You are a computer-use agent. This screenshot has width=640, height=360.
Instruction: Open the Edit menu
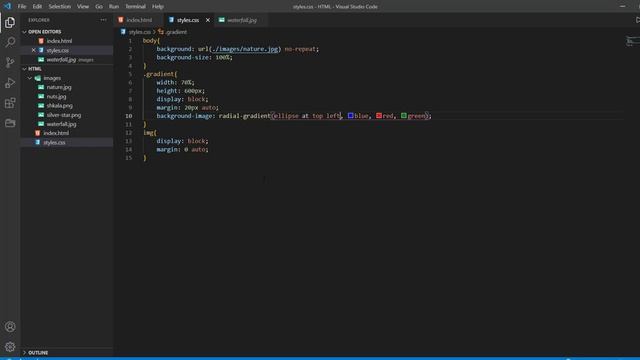click(x=37, y=7)
